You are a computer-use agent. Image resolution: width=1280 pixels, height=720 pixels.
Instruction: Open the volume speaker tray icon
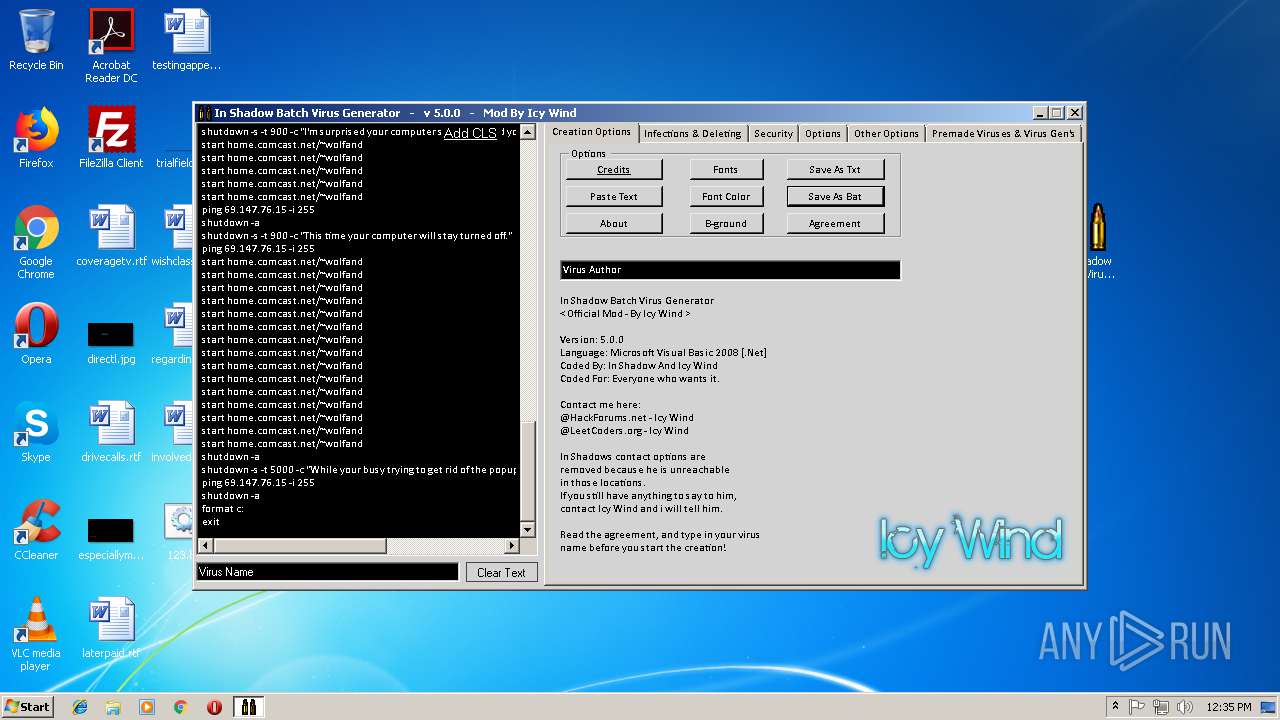[1185, 707]
